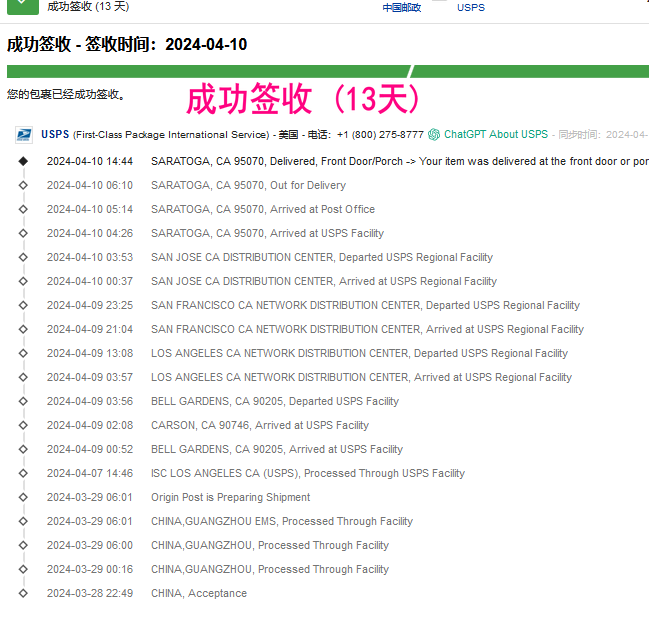The height and width of the screenshot is (618, 649).
Task: Open the ChatGPT About USPS link
Action: coord(496,135)
